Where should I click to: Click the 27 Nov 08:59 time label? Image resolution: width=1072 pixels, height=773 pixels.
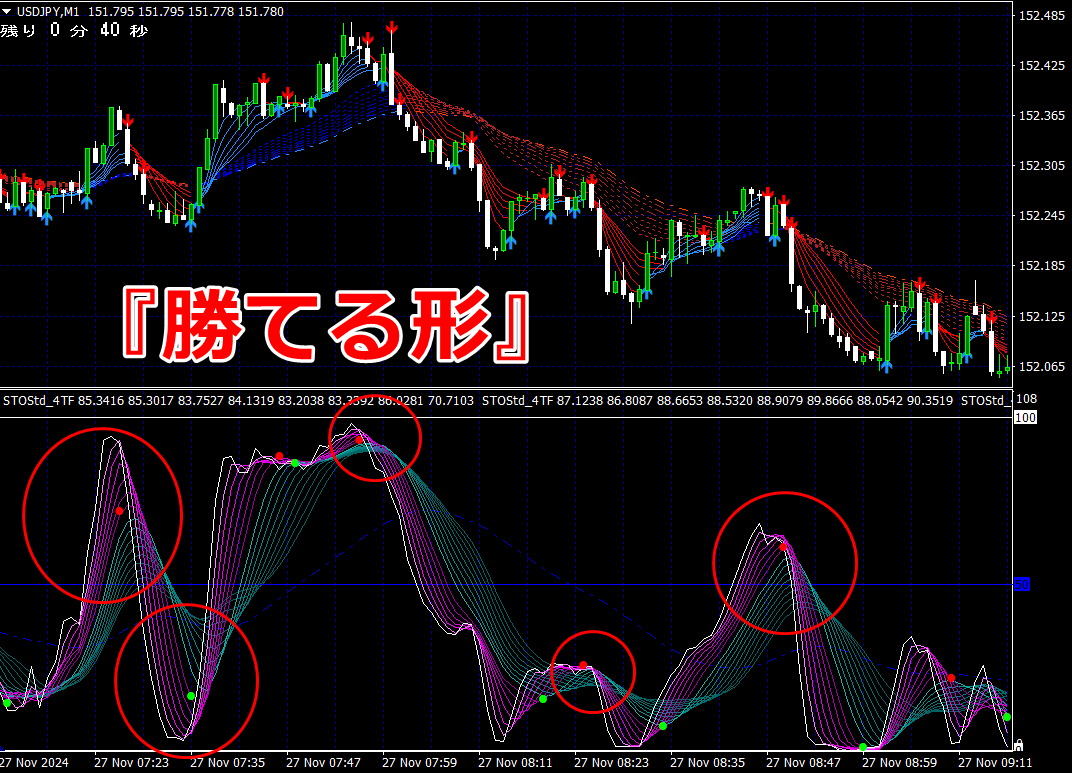point(899,762)
